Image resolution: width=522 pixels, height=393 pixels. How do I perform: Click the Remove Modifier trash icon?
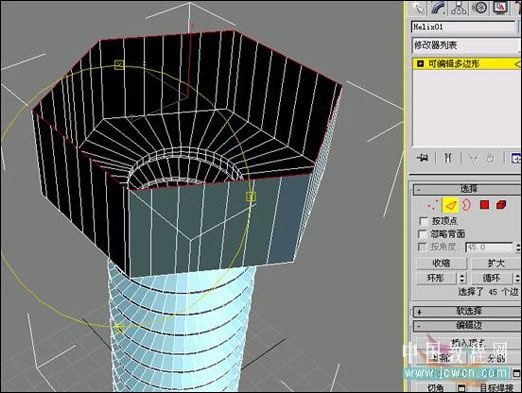(490, 158)
